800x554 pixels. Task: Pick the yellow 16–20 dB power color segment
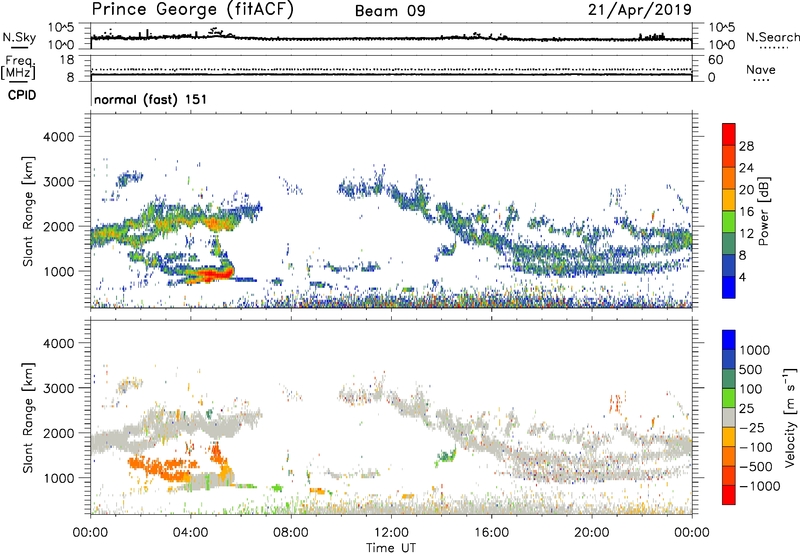click(729, 200)
